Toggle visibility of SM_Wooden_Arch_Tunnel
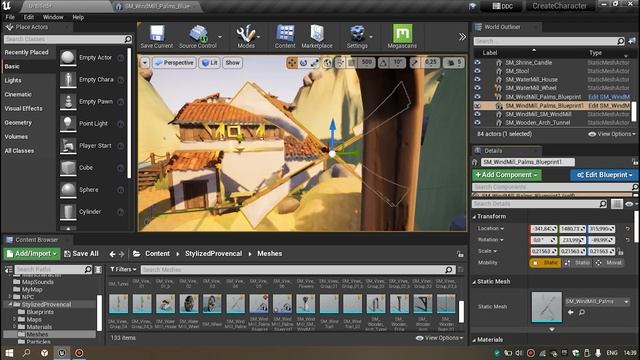The width and height of the screenshot is (640, 360). (477, 122)
